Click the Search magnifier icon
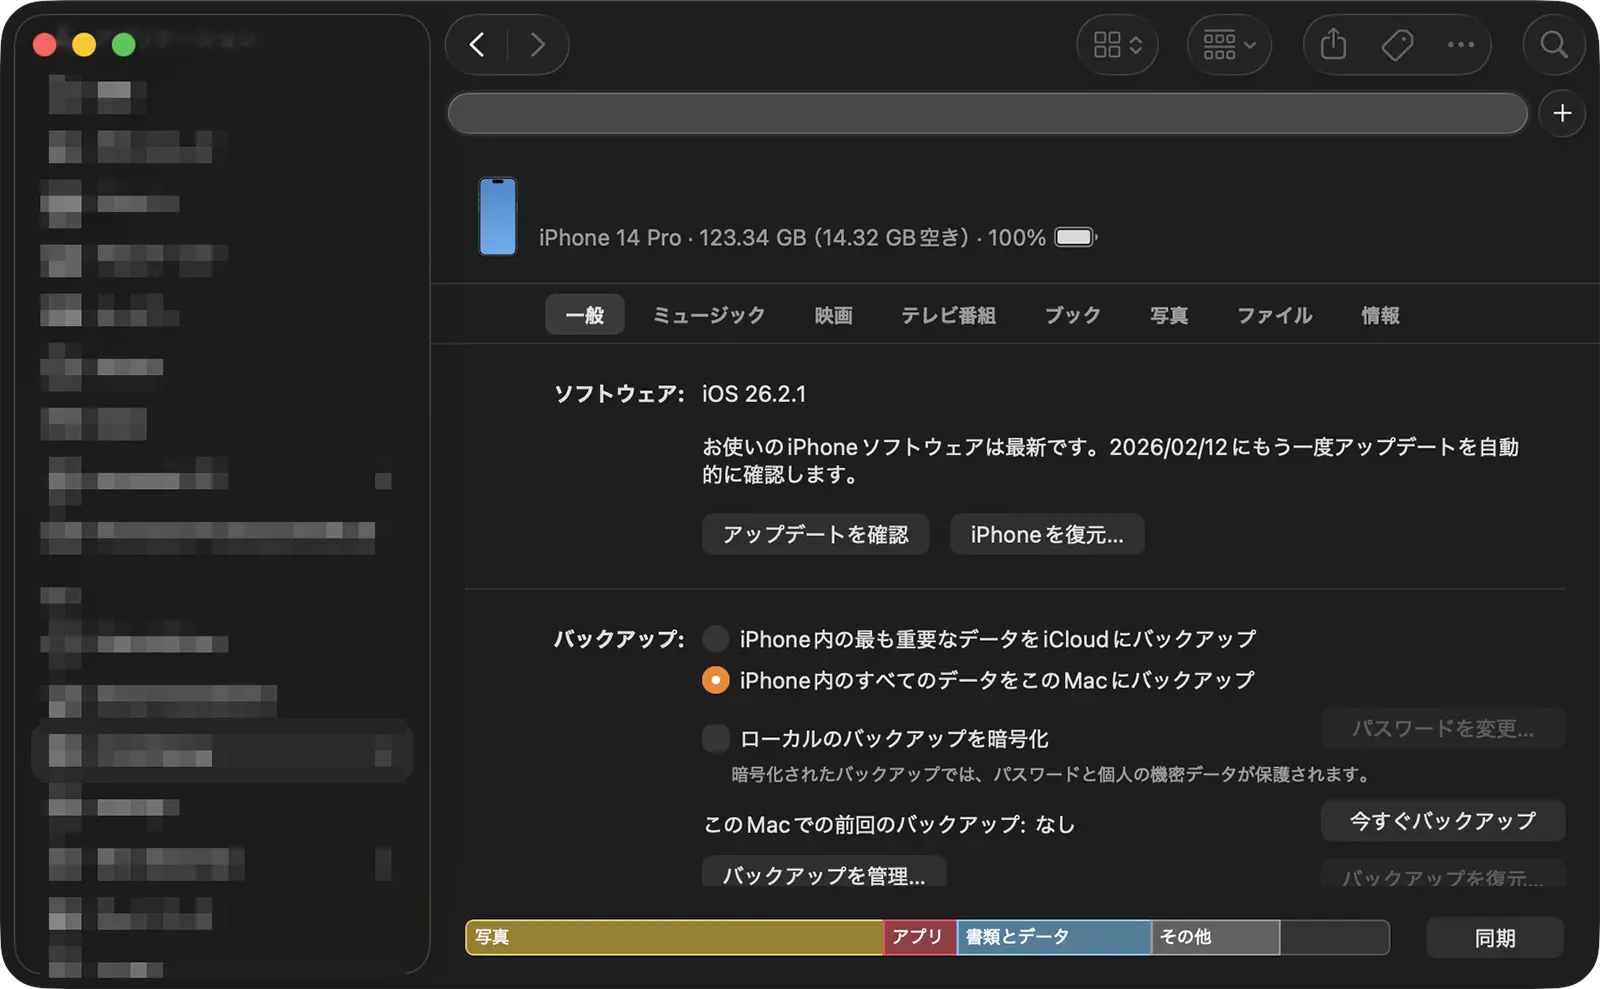This screenshot has height=989, width=1600. click(1552, 45)
